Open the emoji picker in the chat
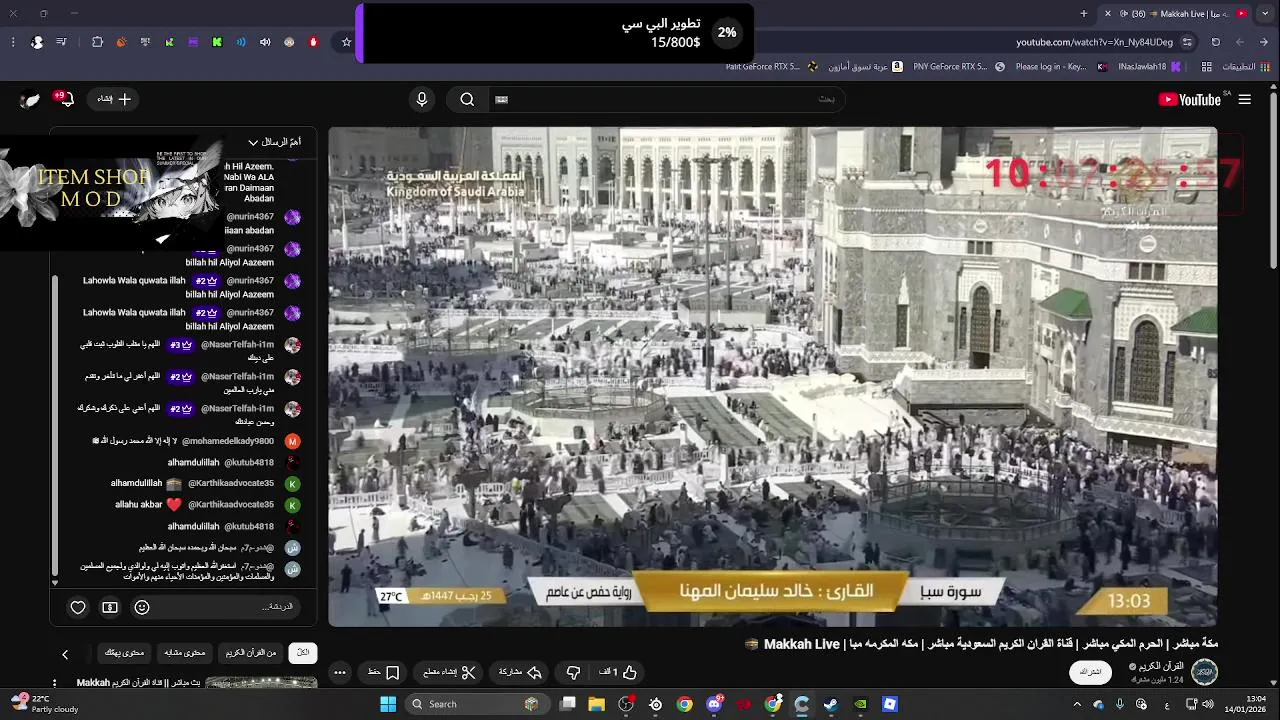 [x=142, y=607]
